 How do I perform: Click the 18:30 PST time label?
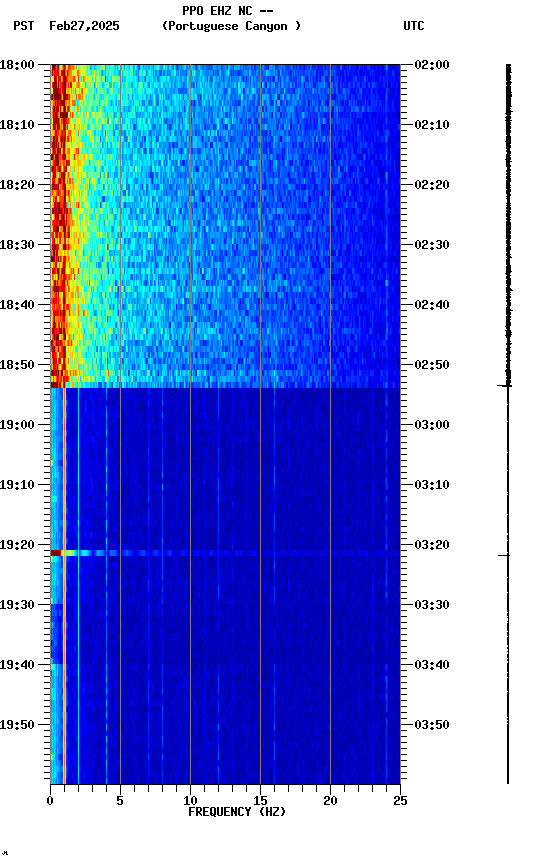pos(17,245)
